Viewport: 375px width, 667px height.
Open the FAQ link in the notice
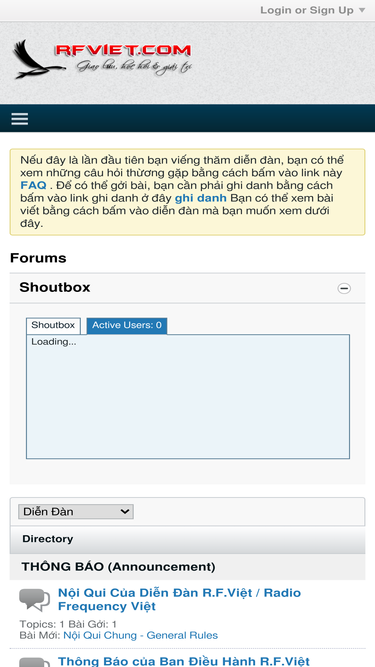(x=33, y=185)
